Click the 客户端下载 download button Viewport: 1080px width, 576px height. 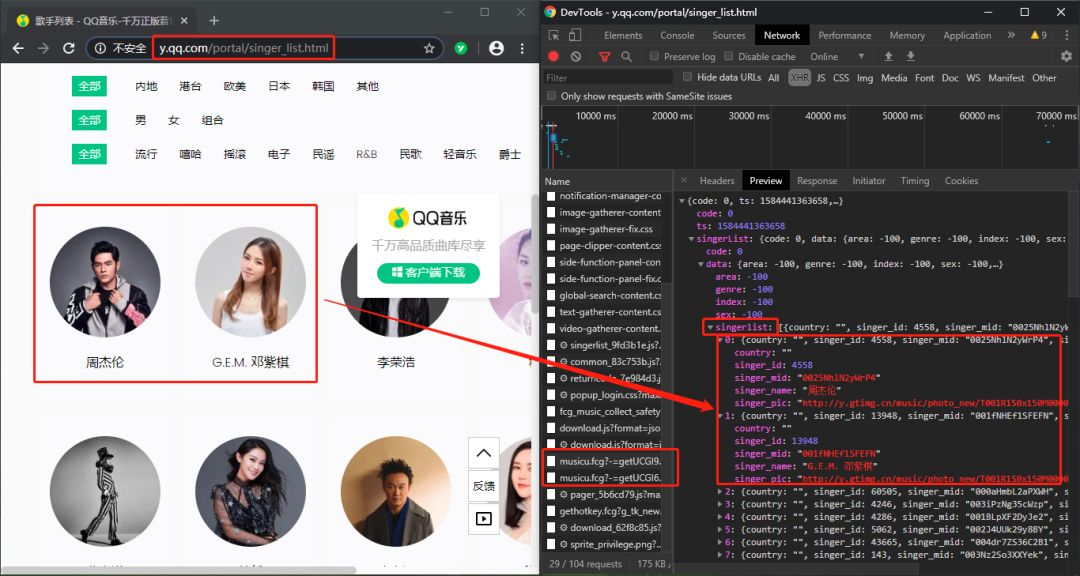click(x=428, y=272)
